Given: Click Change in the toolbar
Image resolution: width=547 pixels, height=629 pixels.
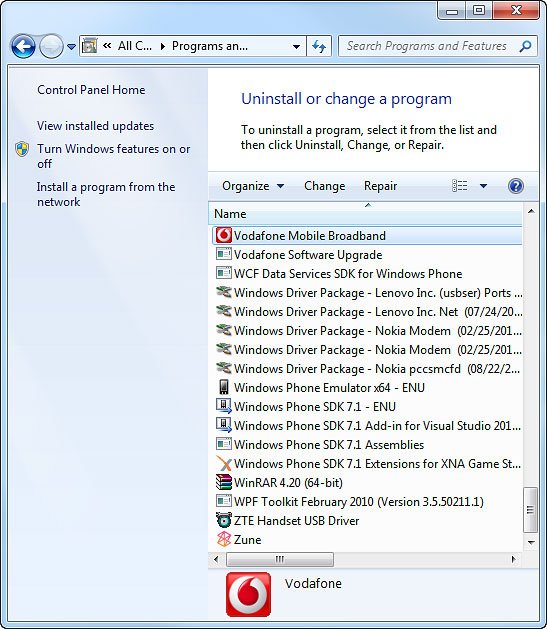Looking at the screenshot, I should pyautogui.click(x=324, y=186).
